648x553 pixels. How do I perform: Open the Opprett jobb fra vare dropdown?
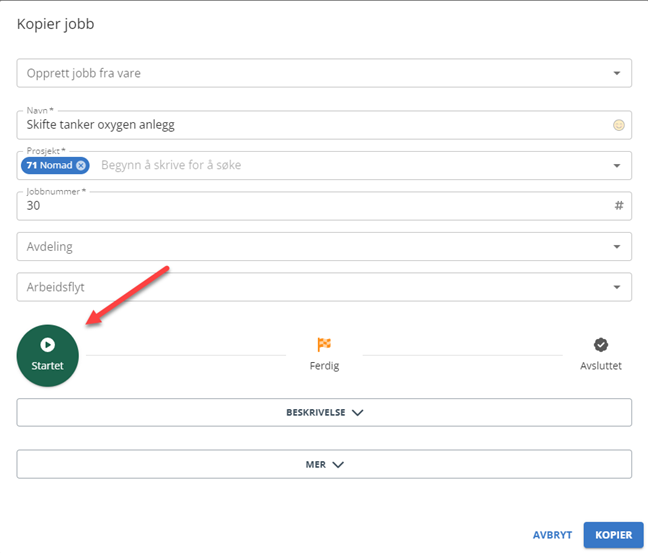click(324, 73)
